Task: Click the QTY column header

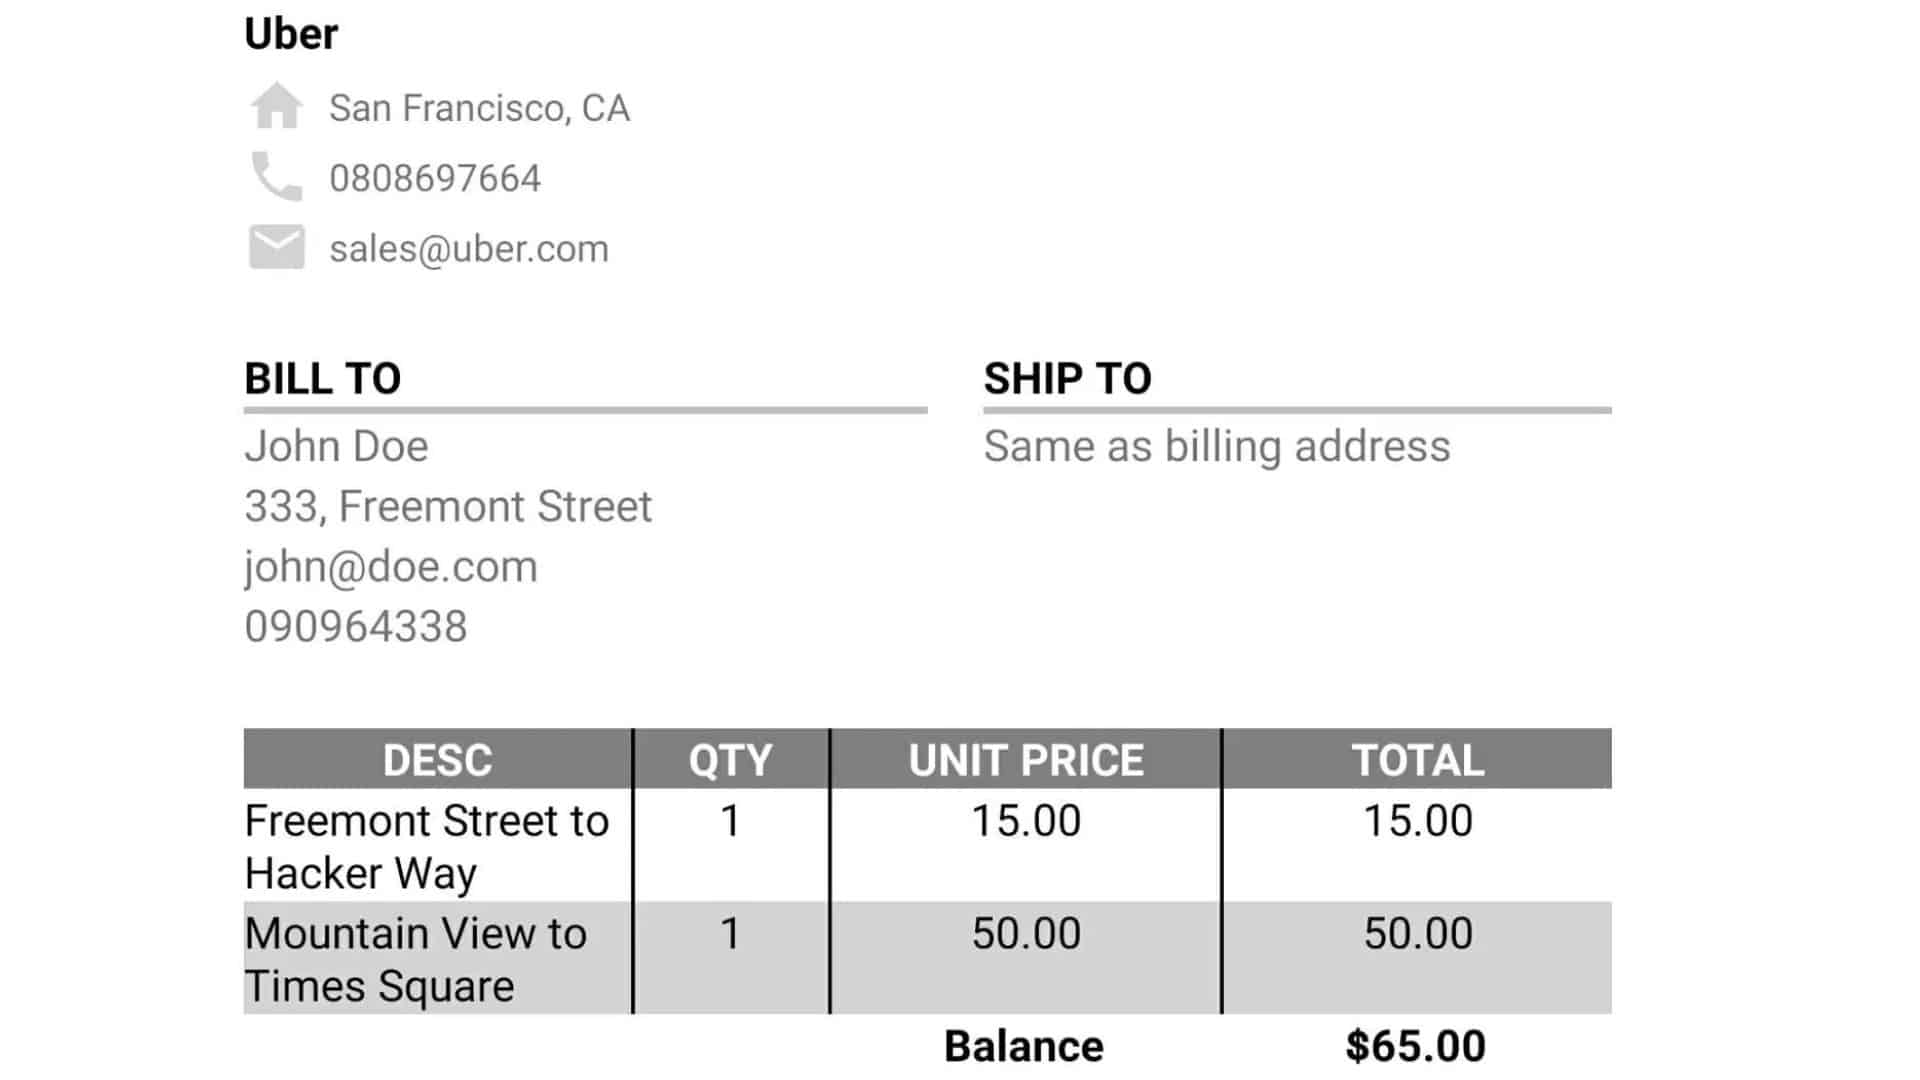Action: [731, 759]
